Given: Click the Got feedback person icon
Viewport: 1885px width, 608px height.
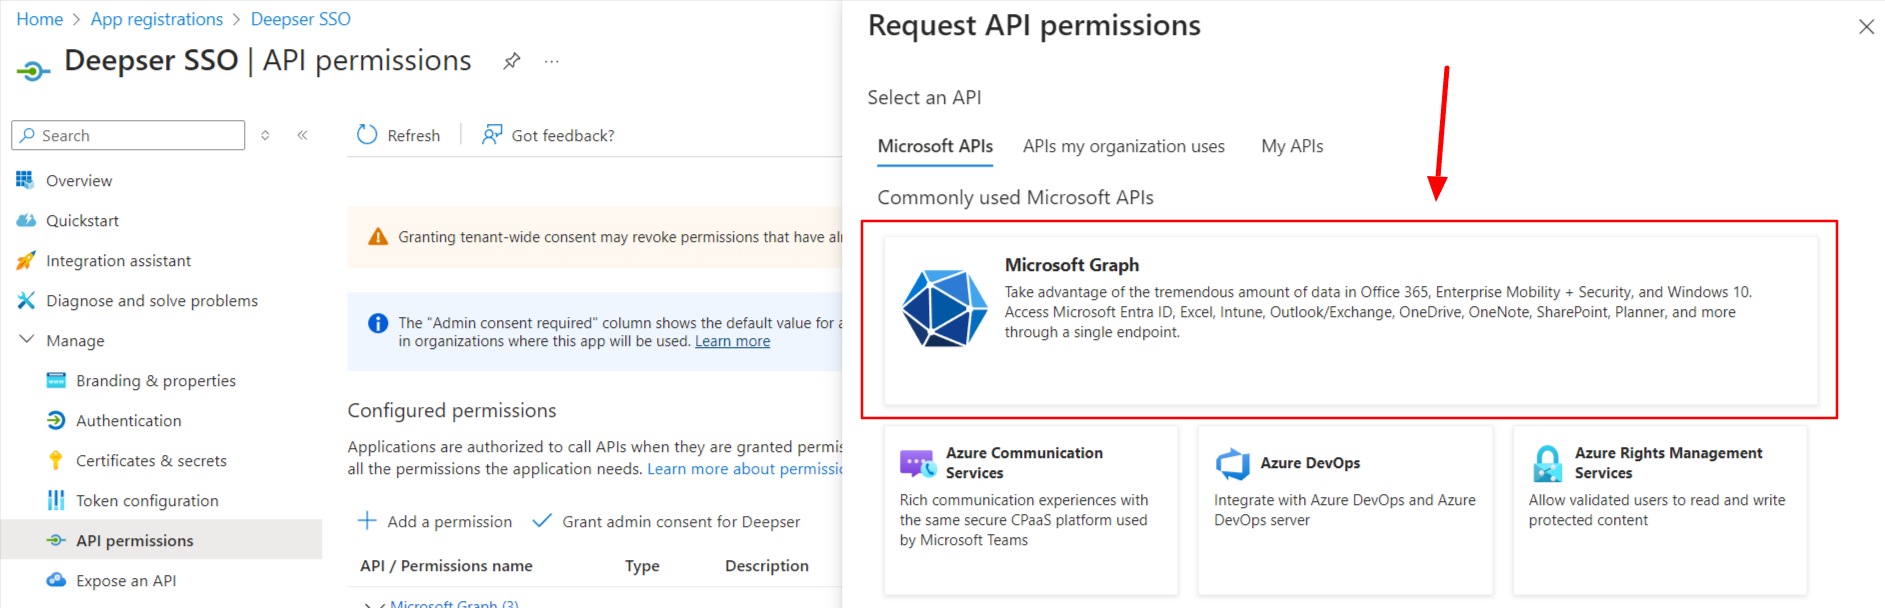Looking at the screenshot, I should (x=492, y=135).
